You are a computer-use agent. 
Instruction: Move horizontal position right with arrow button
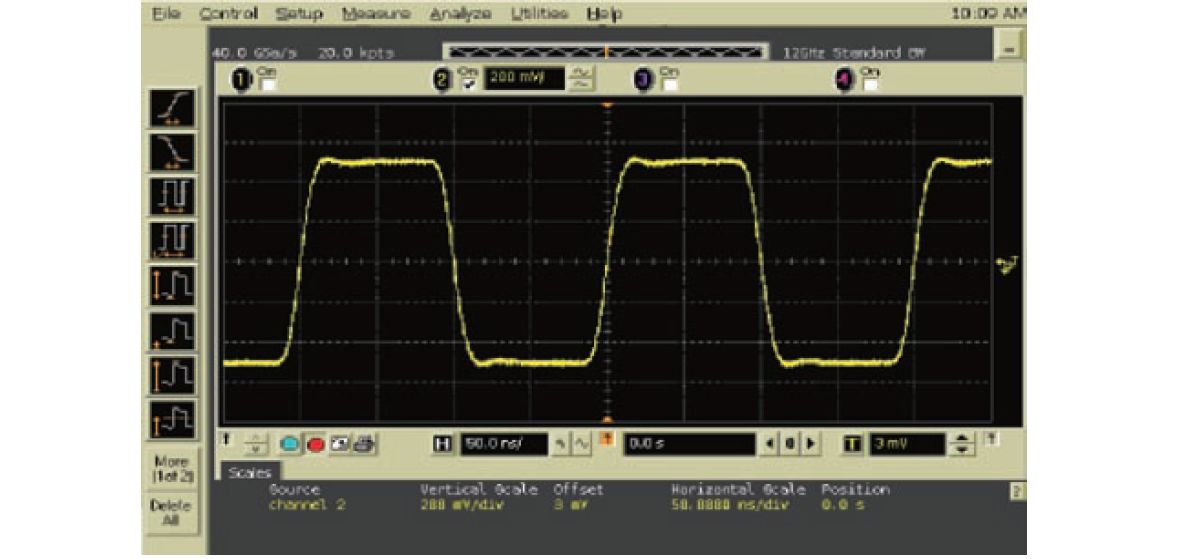click(811, 445)
